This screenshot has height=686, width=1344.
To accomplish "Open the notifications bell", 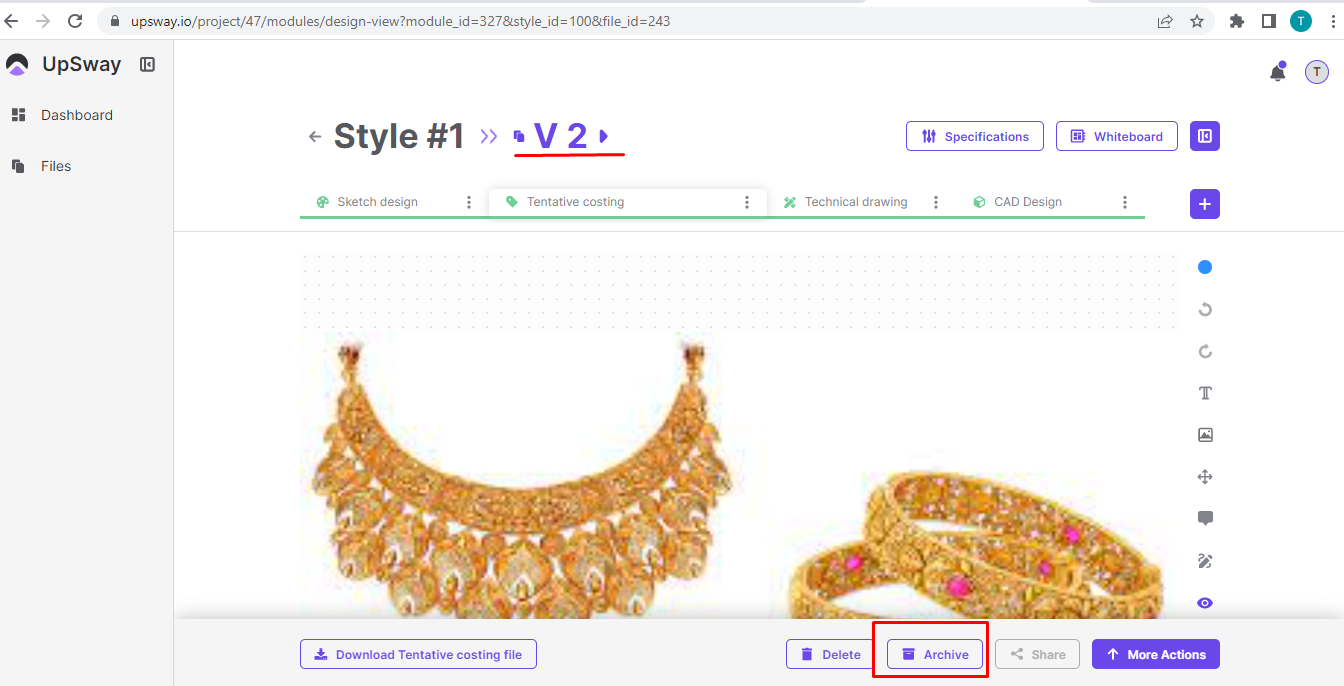I will pos(1277,72).
